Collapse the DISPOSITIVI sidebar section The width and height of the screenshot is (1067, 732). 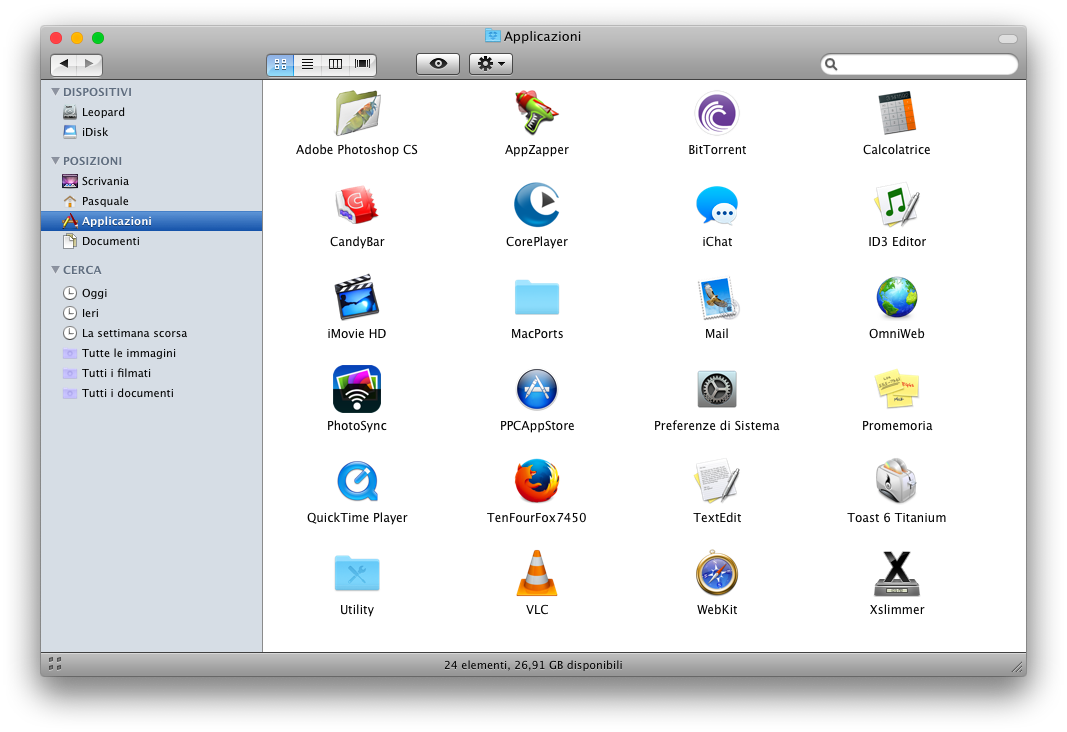[x=56, y=91]
